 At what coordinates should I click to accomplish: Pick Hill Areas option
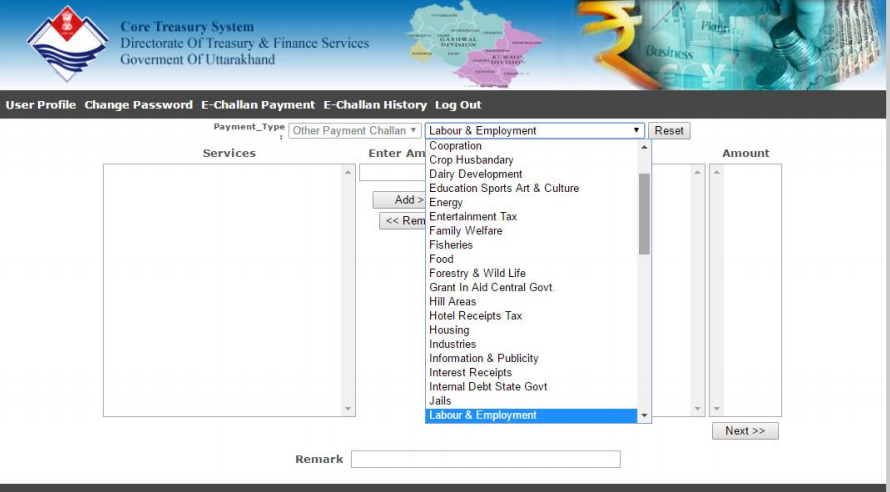[x=531, y=302]
